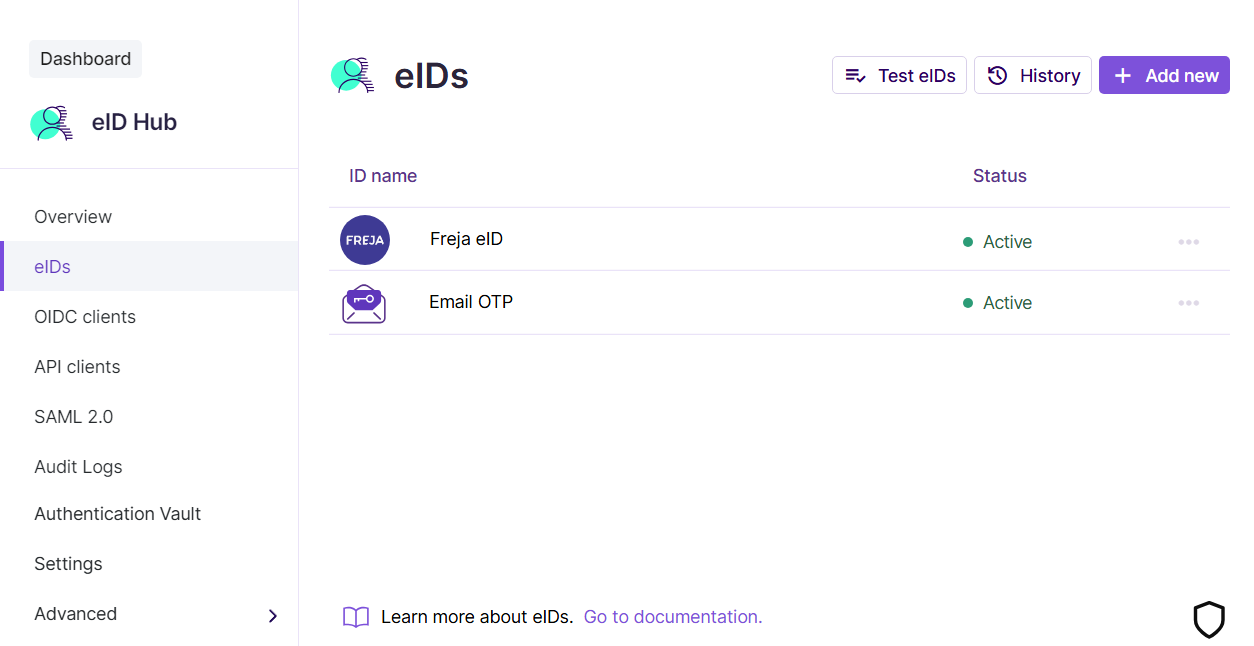
Task: Follow the Go to documentation link
Action: [x=673, y=617]
